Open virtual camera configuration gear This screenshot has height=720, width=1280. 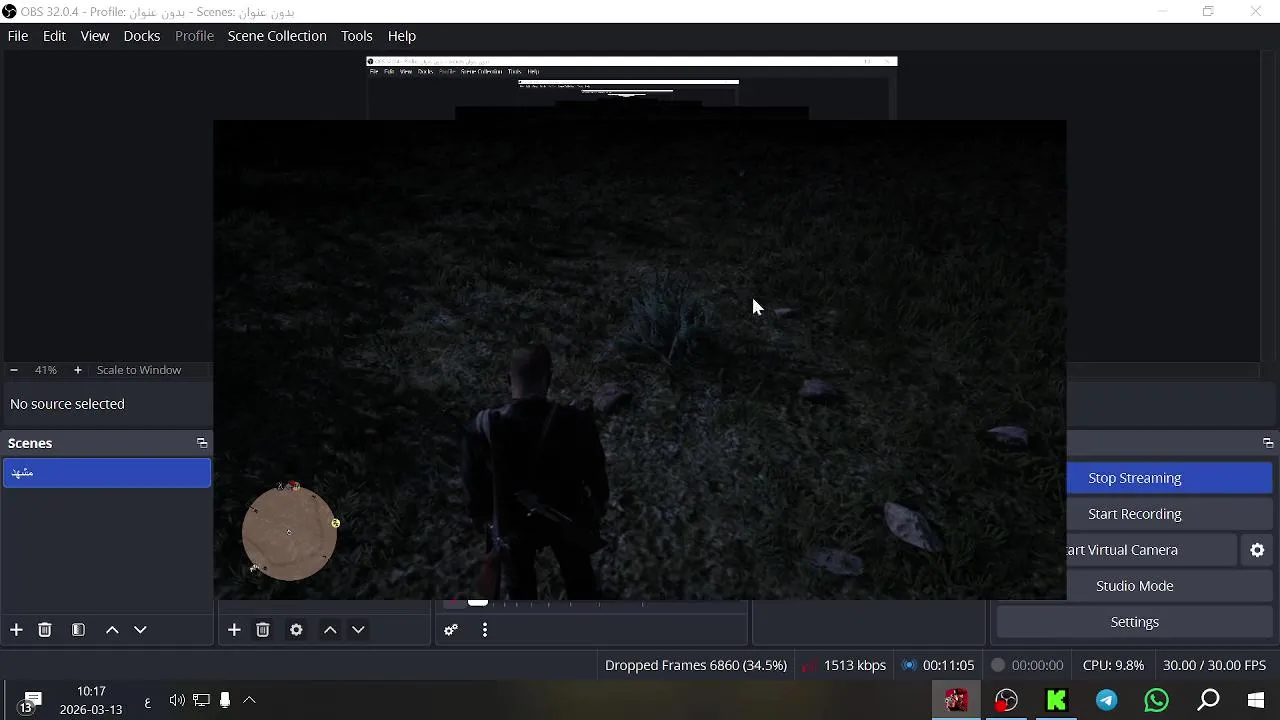(x=1258, y=550)
